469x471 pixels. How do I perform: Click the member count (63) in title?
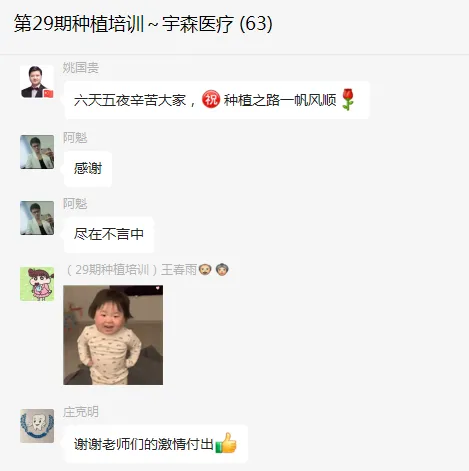[x=256, y=24]
